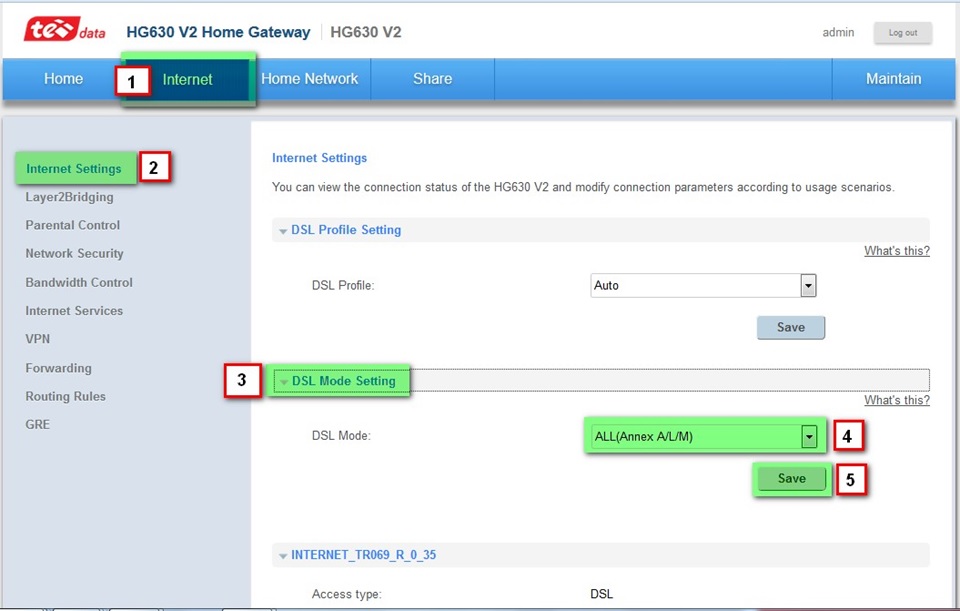The image size is (960, 611).
Task: Open the Maintain tab
Action: pyautogui.click(x=893, y=79)
